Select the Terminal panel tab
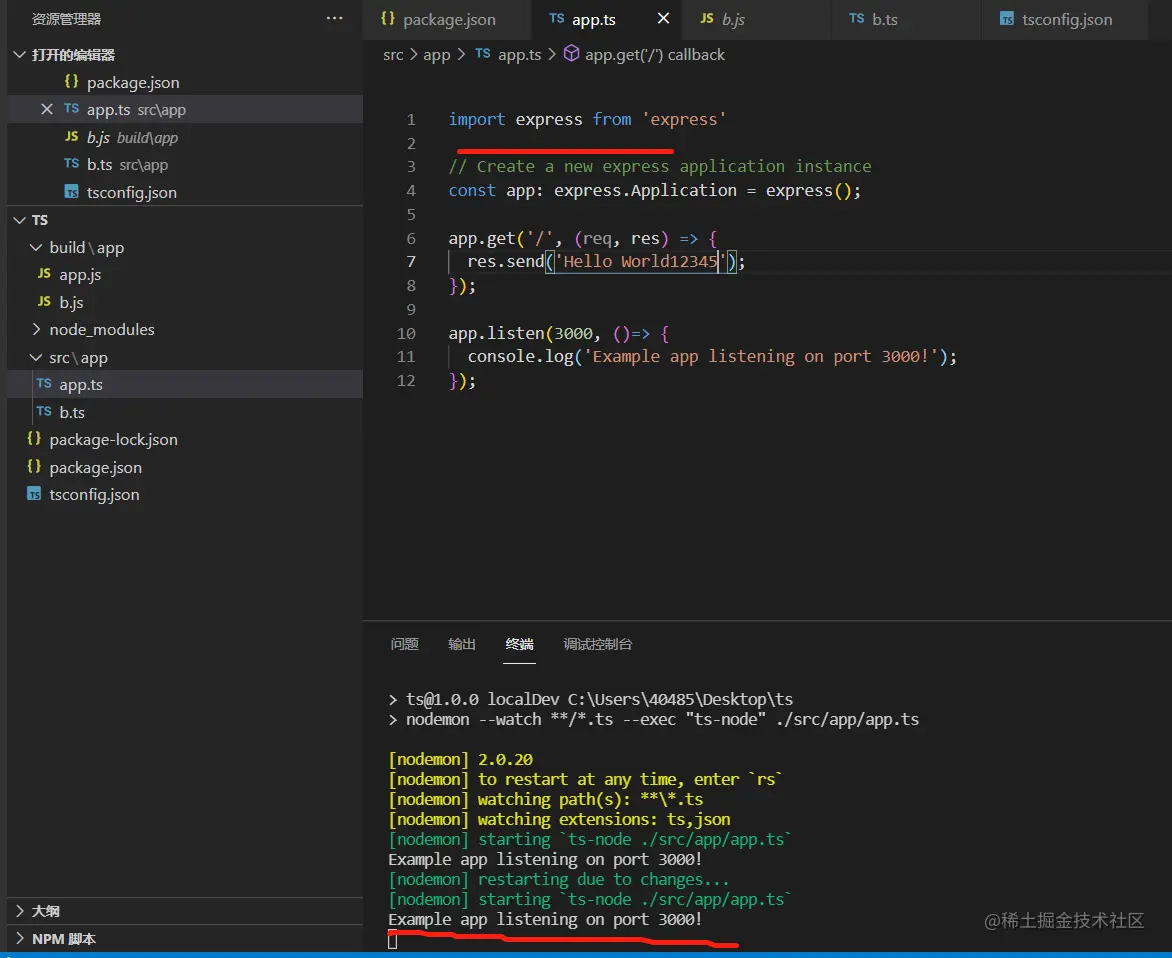 [x=519, y=643]
